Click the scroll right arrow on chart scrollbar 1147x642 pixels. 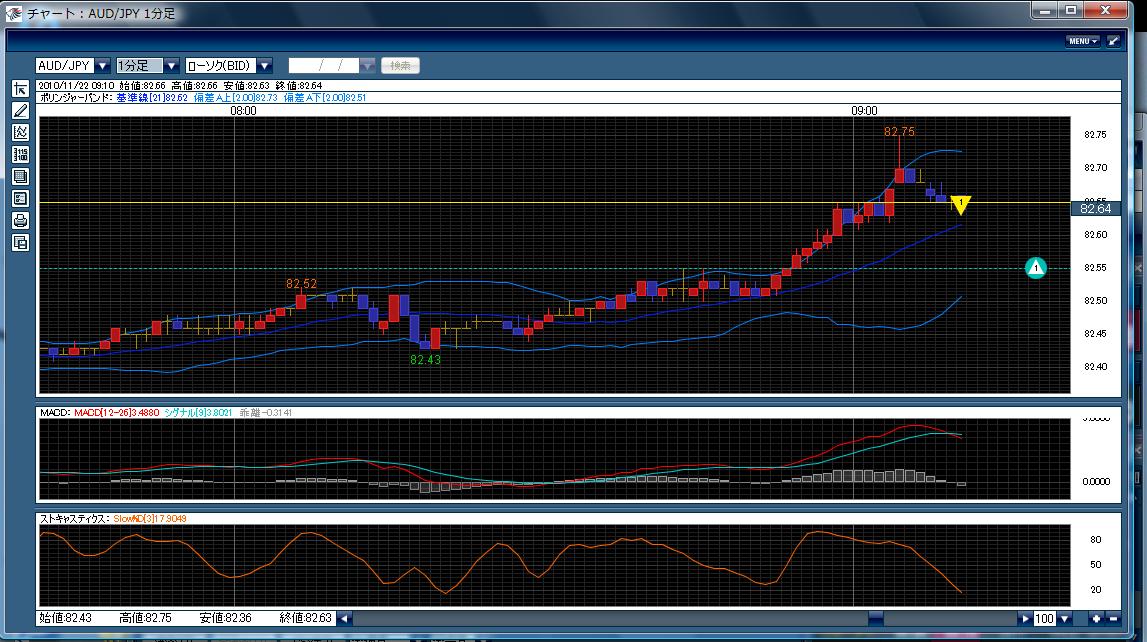1024,619
